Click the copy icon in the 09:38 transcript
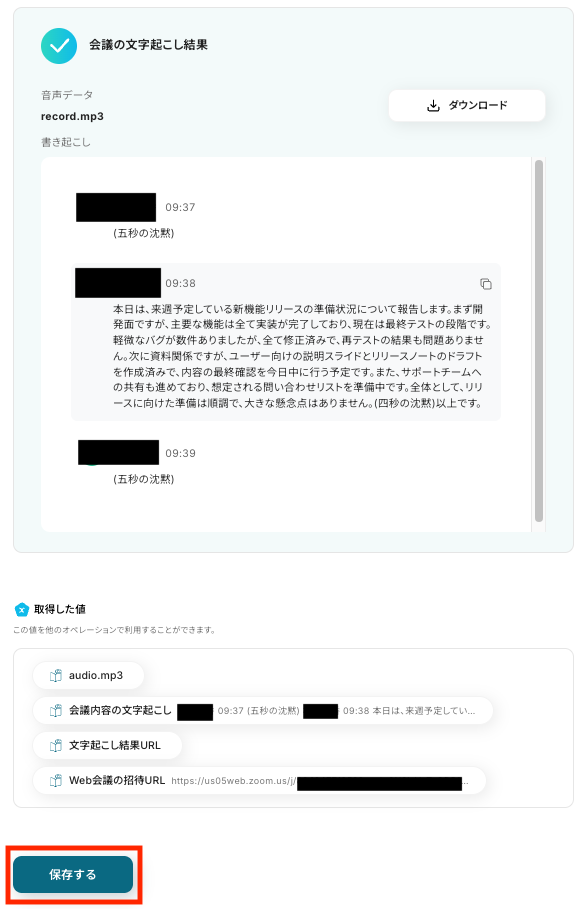 (x=486, y=283)
